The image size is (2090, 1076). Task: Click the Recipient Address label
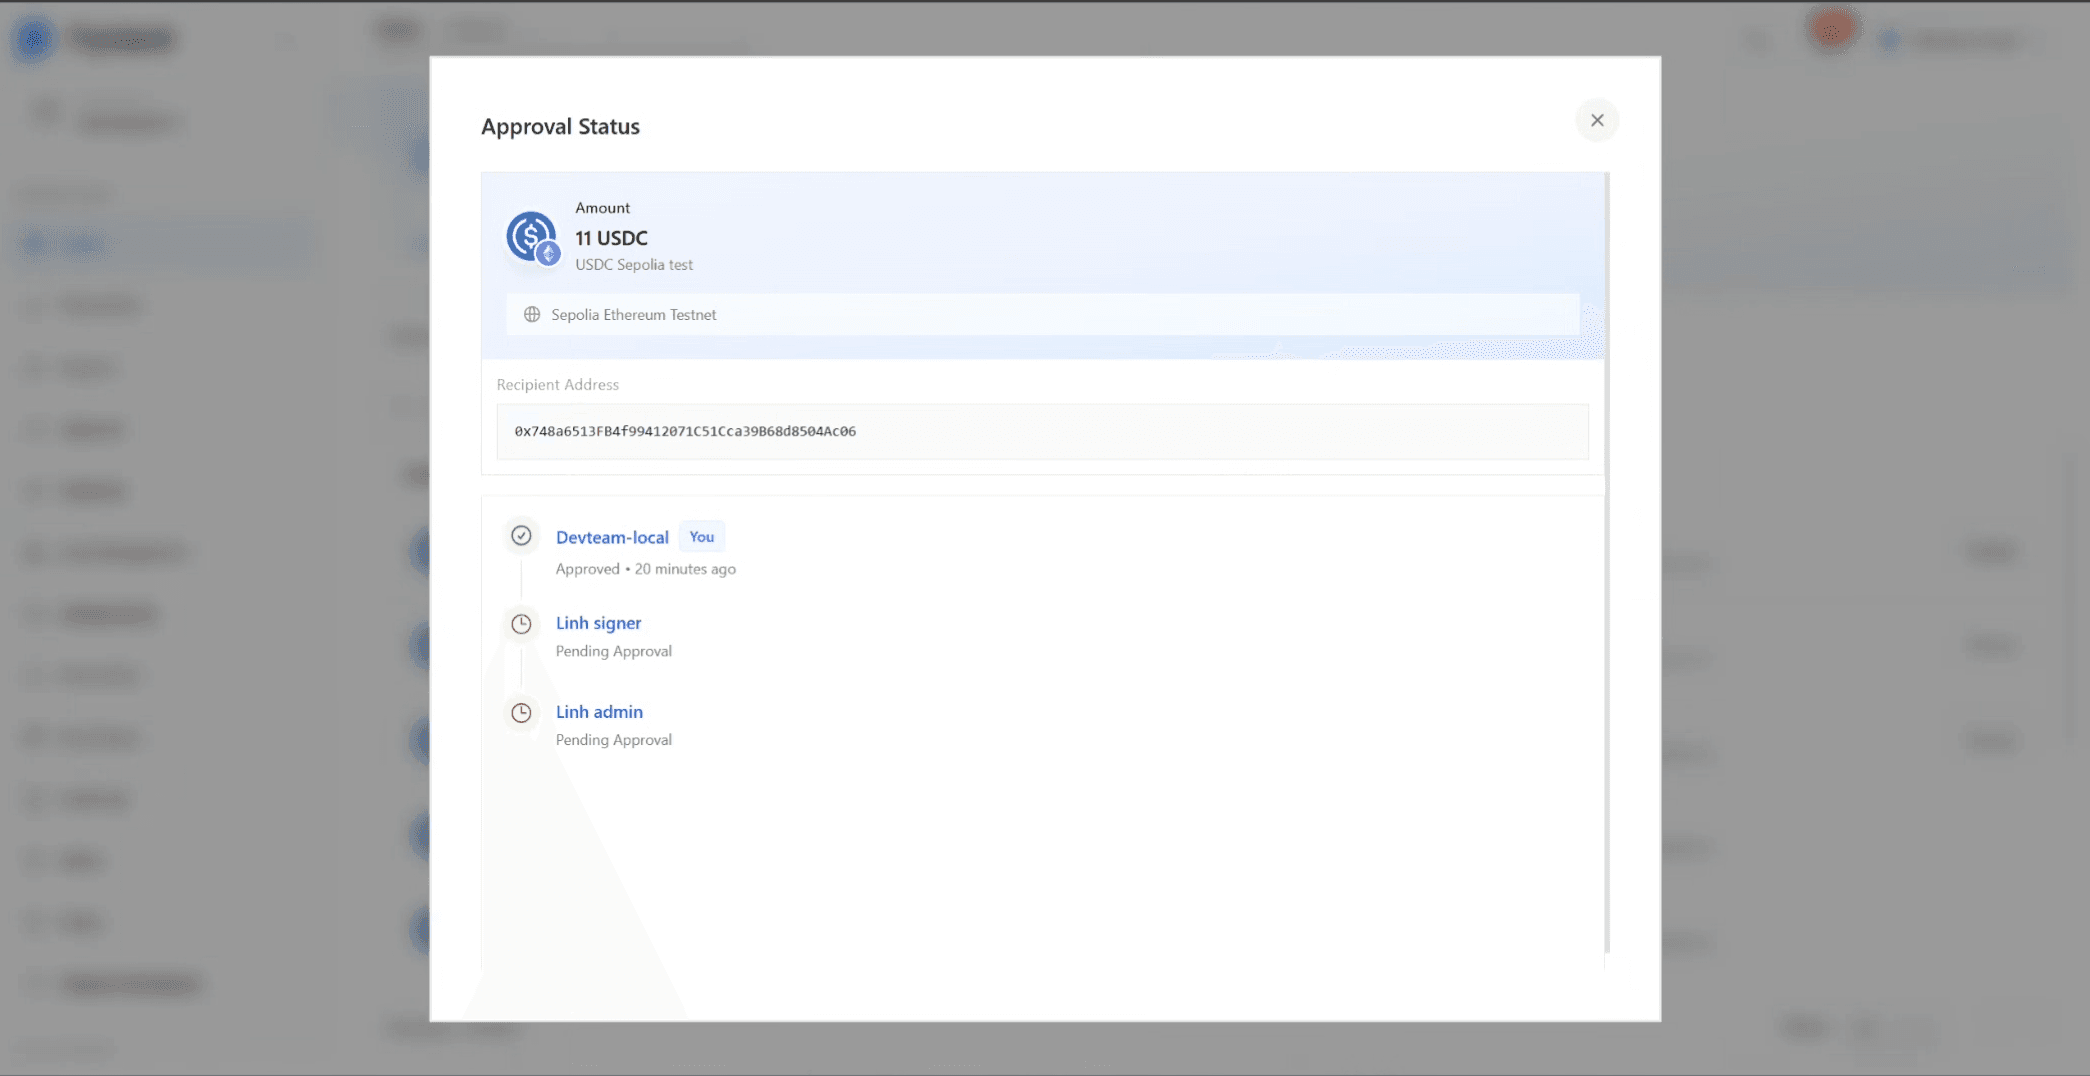pyautogui.click(x=558, y=385)
